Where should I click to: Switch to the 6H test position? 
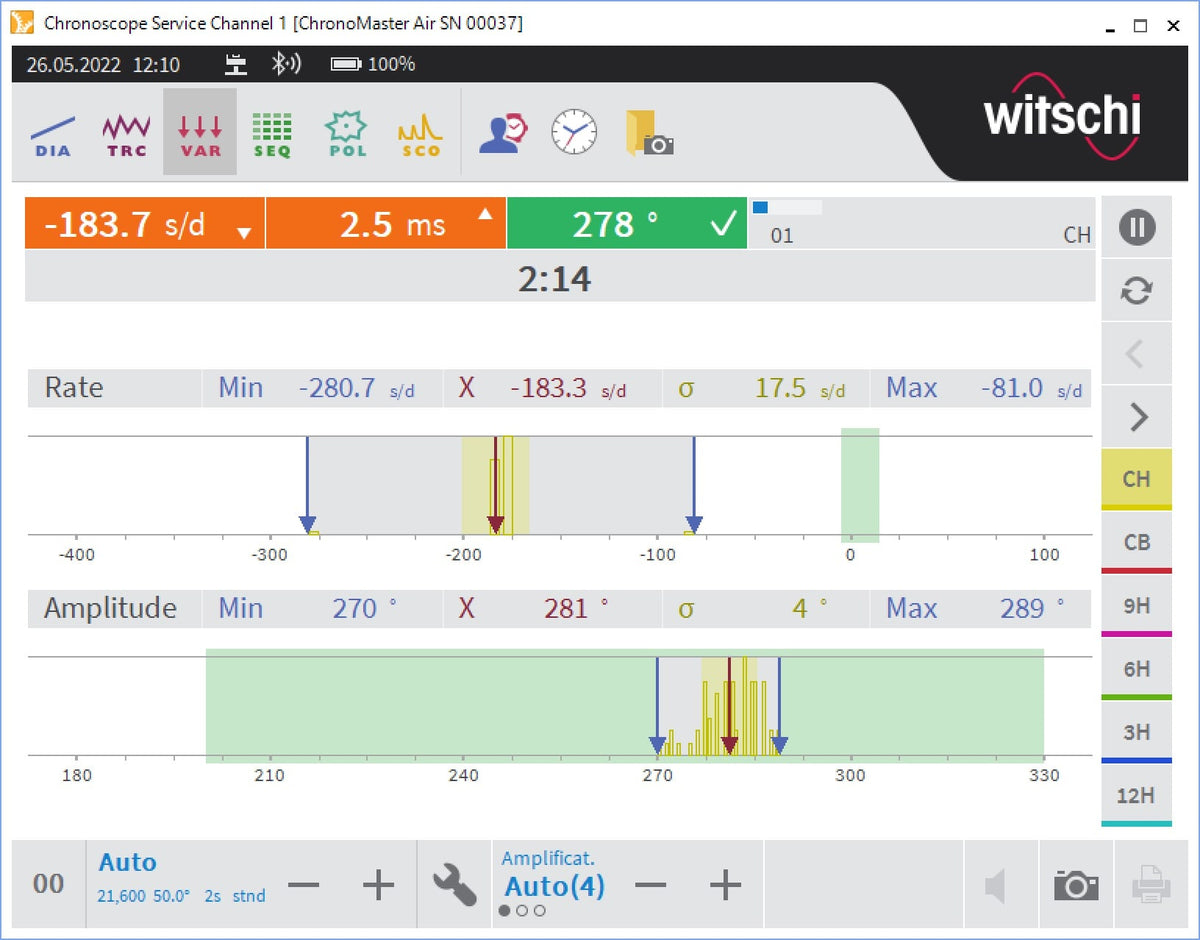pos(1136,669)
